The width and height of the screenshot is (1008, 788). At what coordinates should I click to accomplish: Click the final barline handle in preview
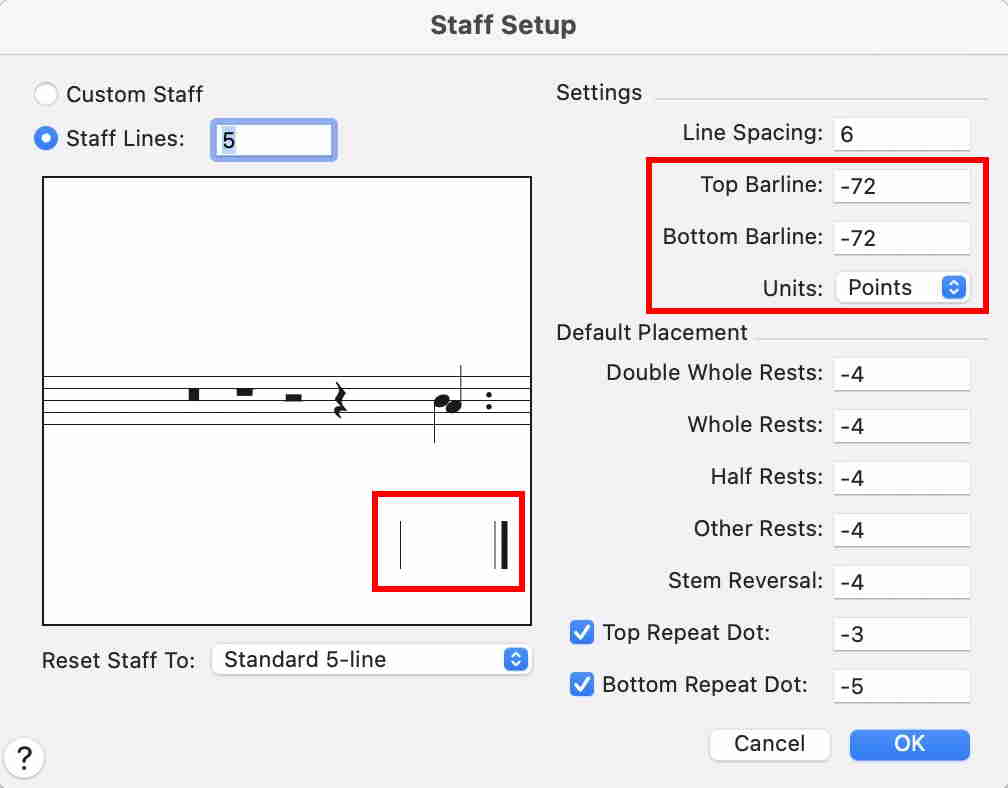coord(502,545)
